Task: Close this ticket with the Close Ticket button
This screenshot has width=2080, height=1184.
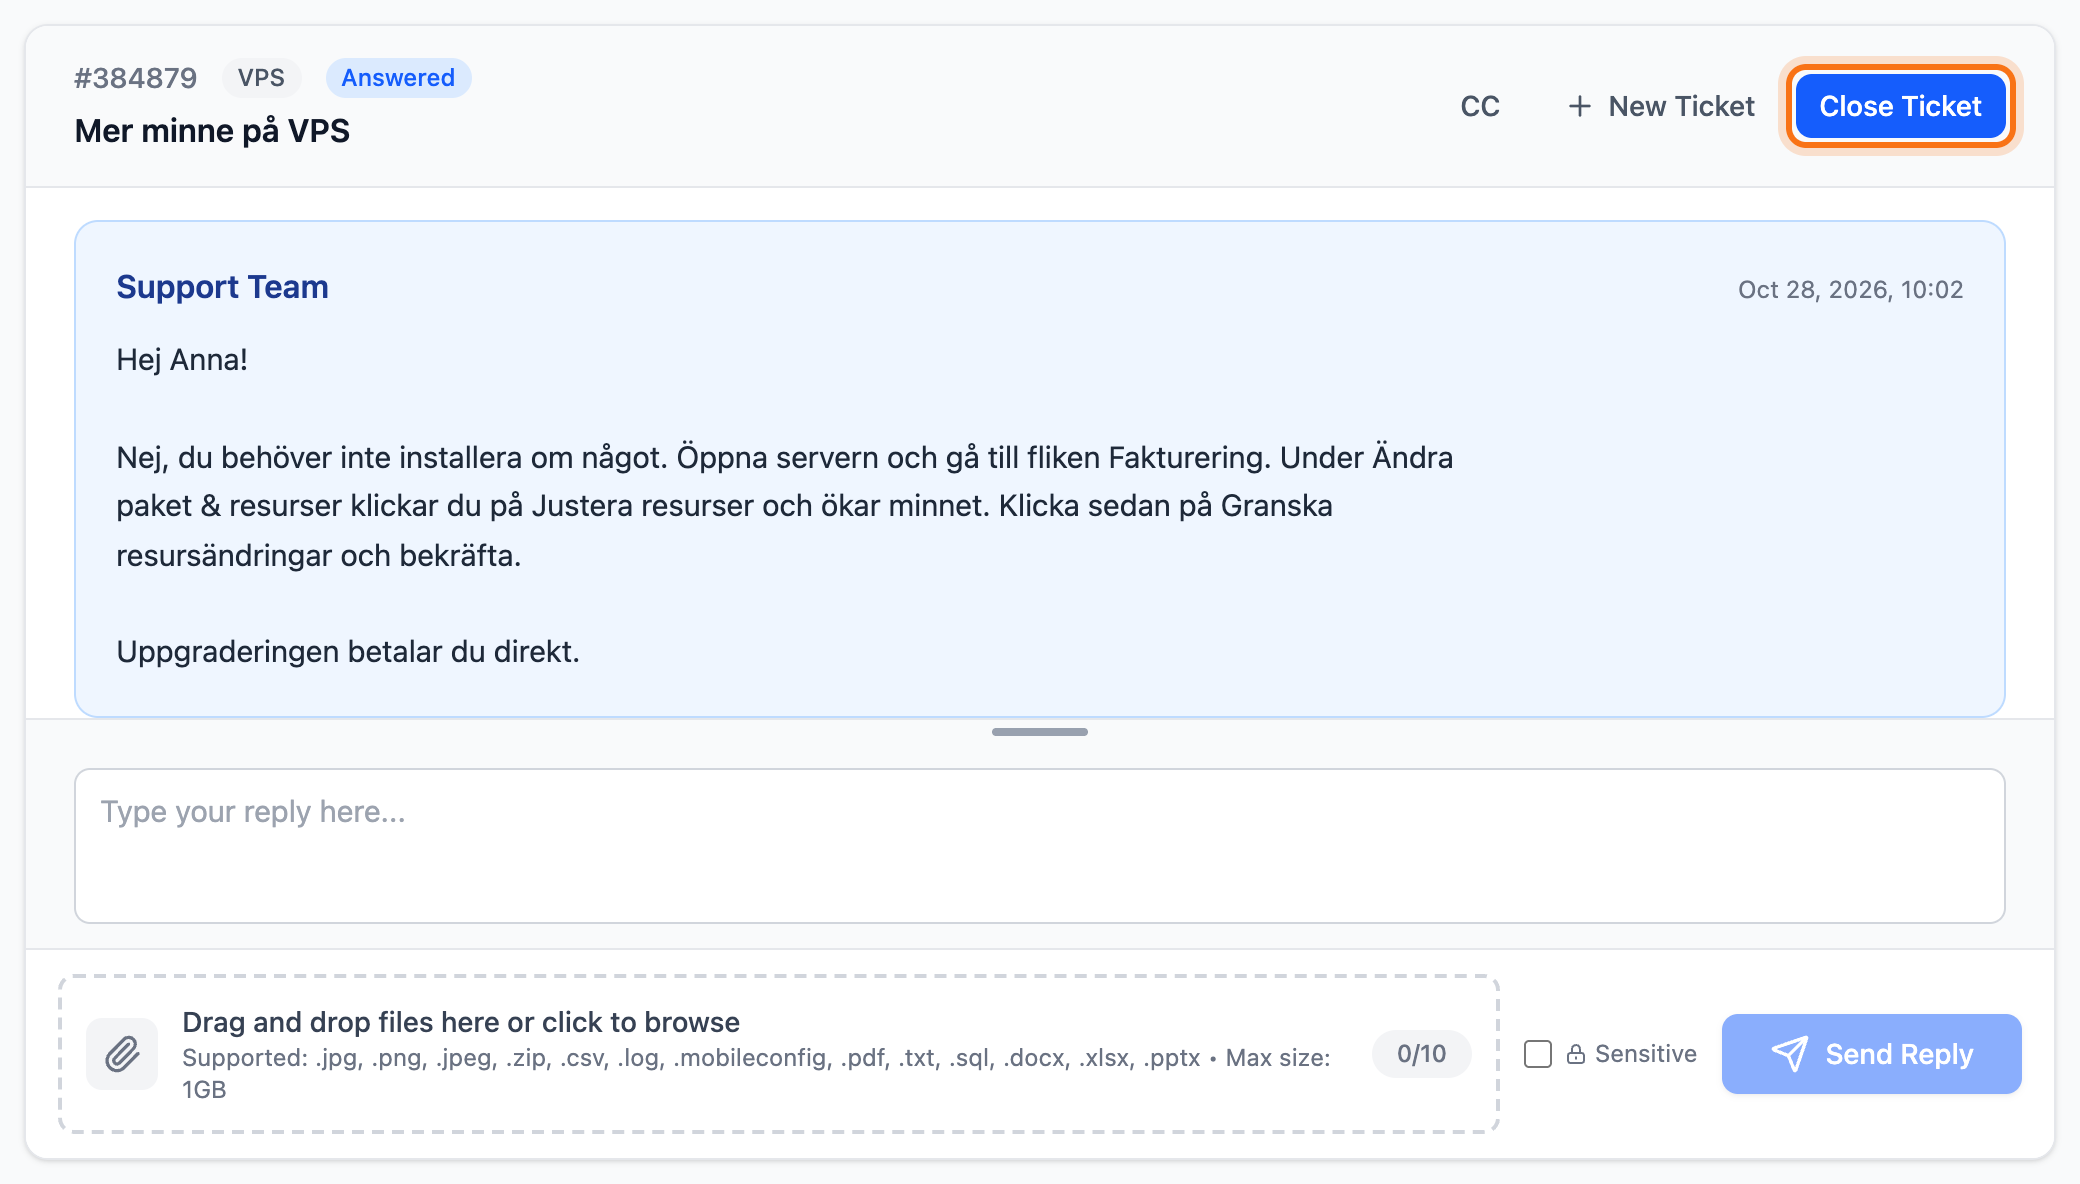Action: point(1900,106)
